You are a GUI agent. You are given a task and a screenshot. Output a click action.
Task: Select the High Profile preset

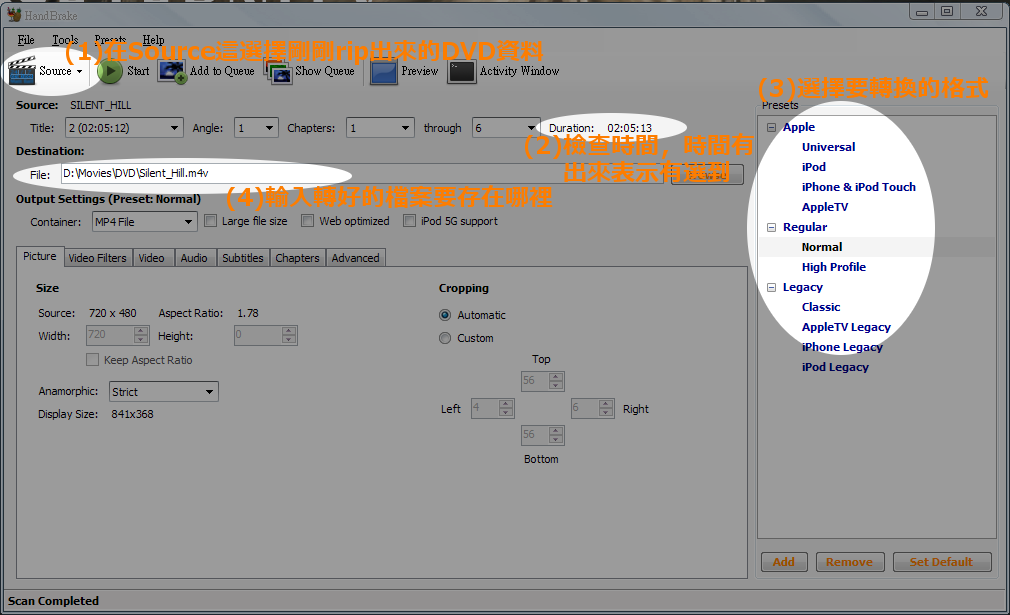[x=834, y=267]
